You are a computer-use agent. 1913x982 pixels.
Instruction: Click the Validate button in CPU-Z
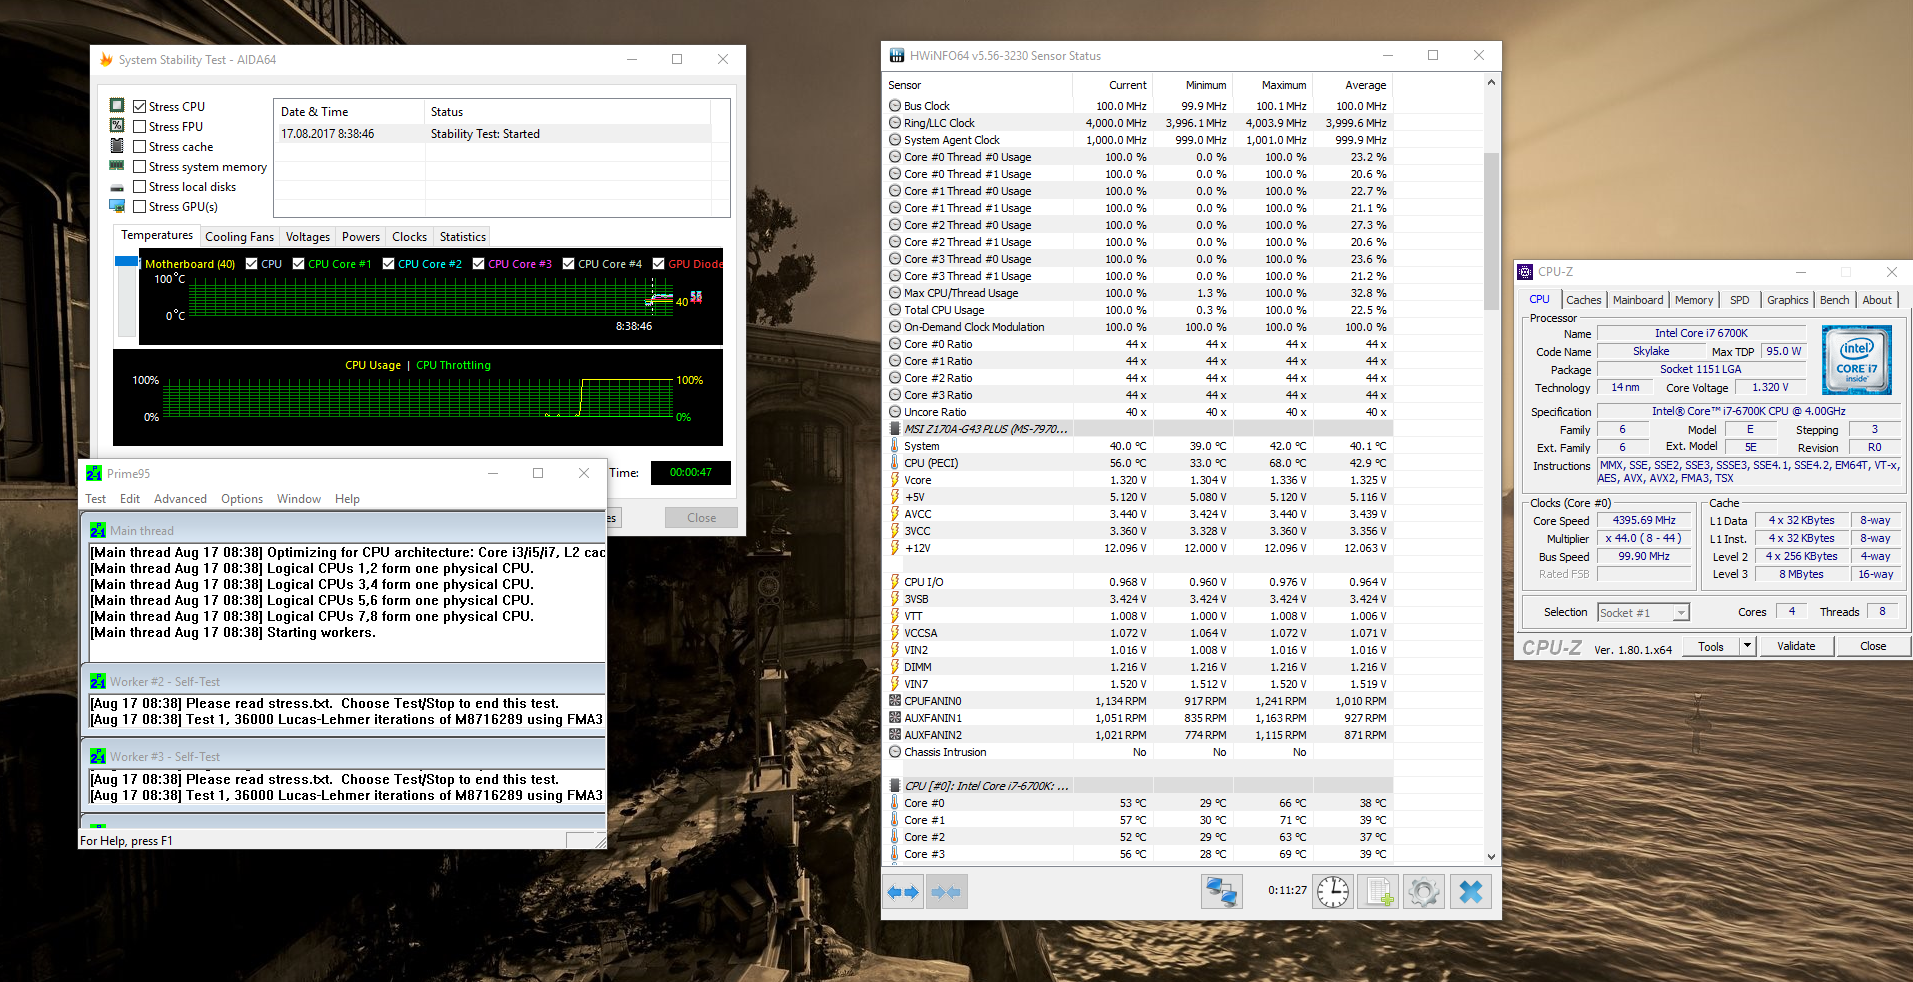(1796, 646)
